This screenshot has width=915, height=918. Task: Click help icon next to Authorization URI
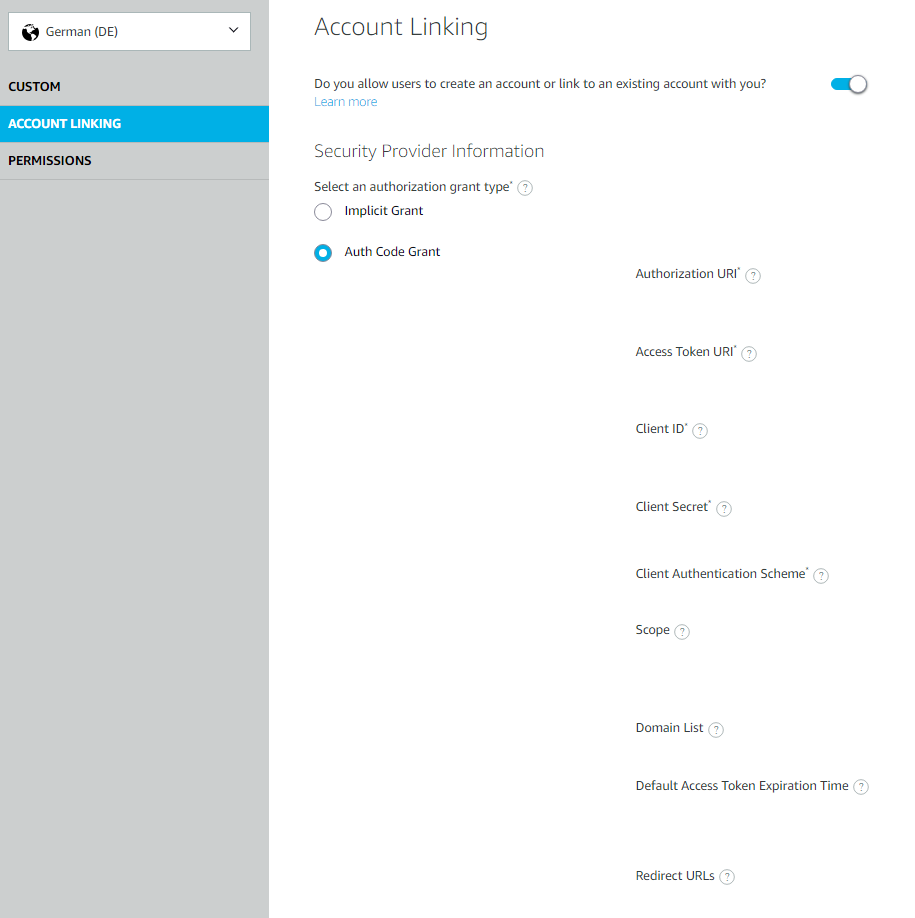click(x=753, y=276)
